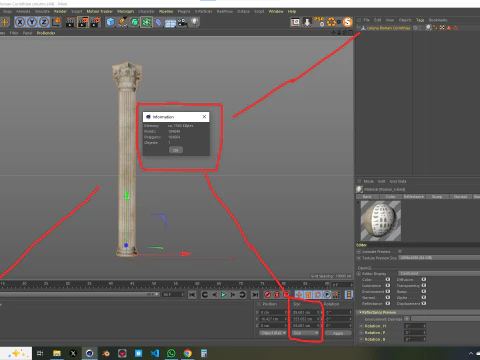Click the Position Y value field
480x360 pixels.
[273, 319]
